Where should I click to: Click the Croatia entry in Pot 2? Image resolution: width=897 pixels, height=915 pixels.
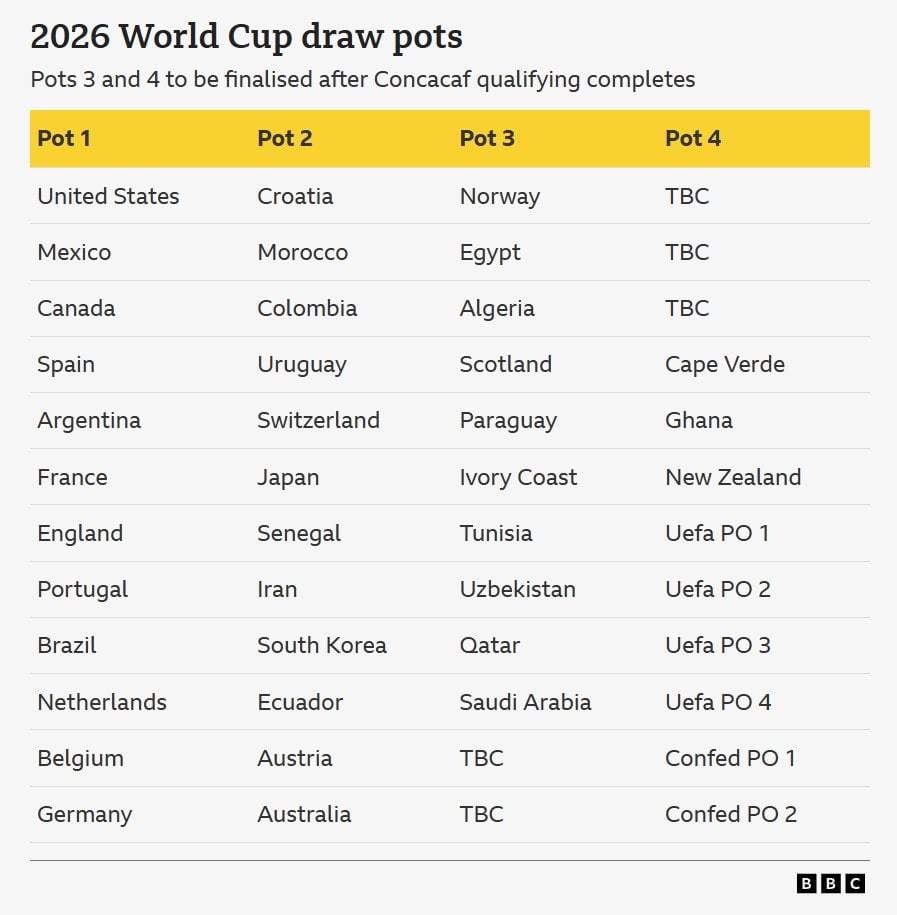[x=295, y=196]
